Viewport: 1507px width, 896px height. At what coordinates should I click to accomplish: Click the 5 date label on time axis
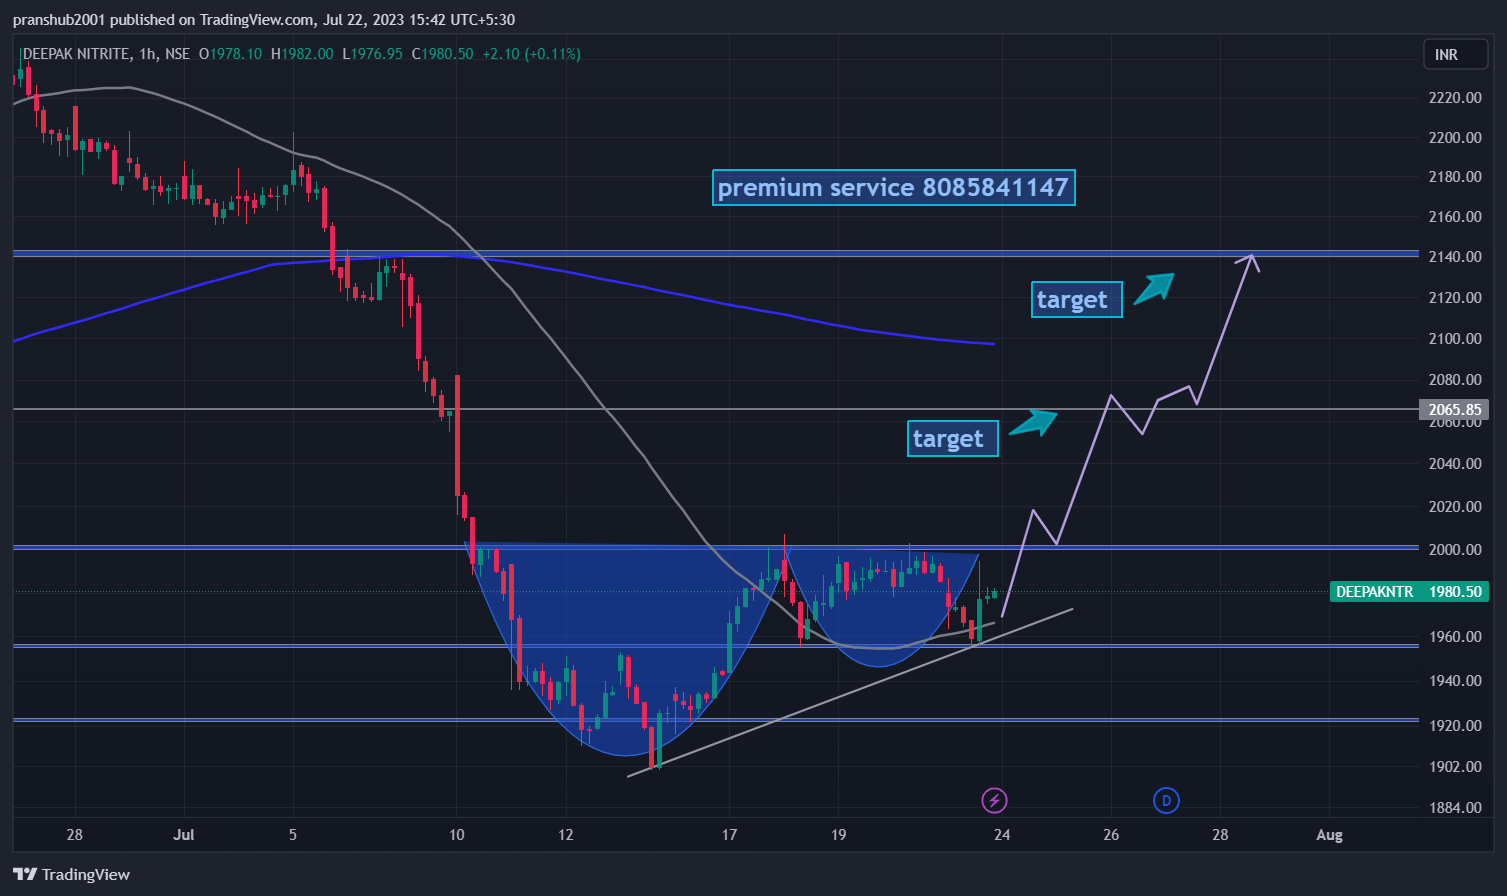(x=293, y=834)
